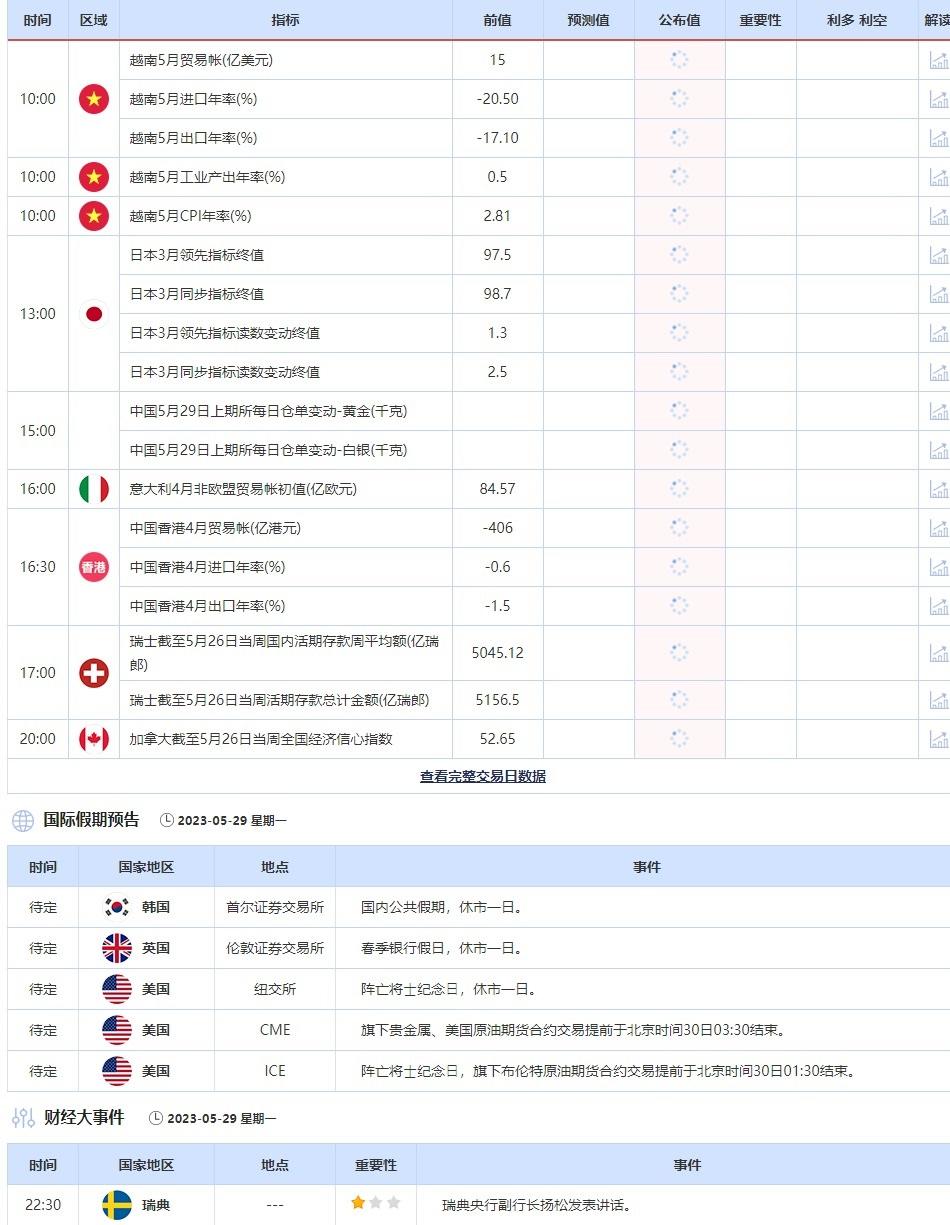
Task: Click the Sweden flag in 财经大事件 table
Action: pos(116,1205)
